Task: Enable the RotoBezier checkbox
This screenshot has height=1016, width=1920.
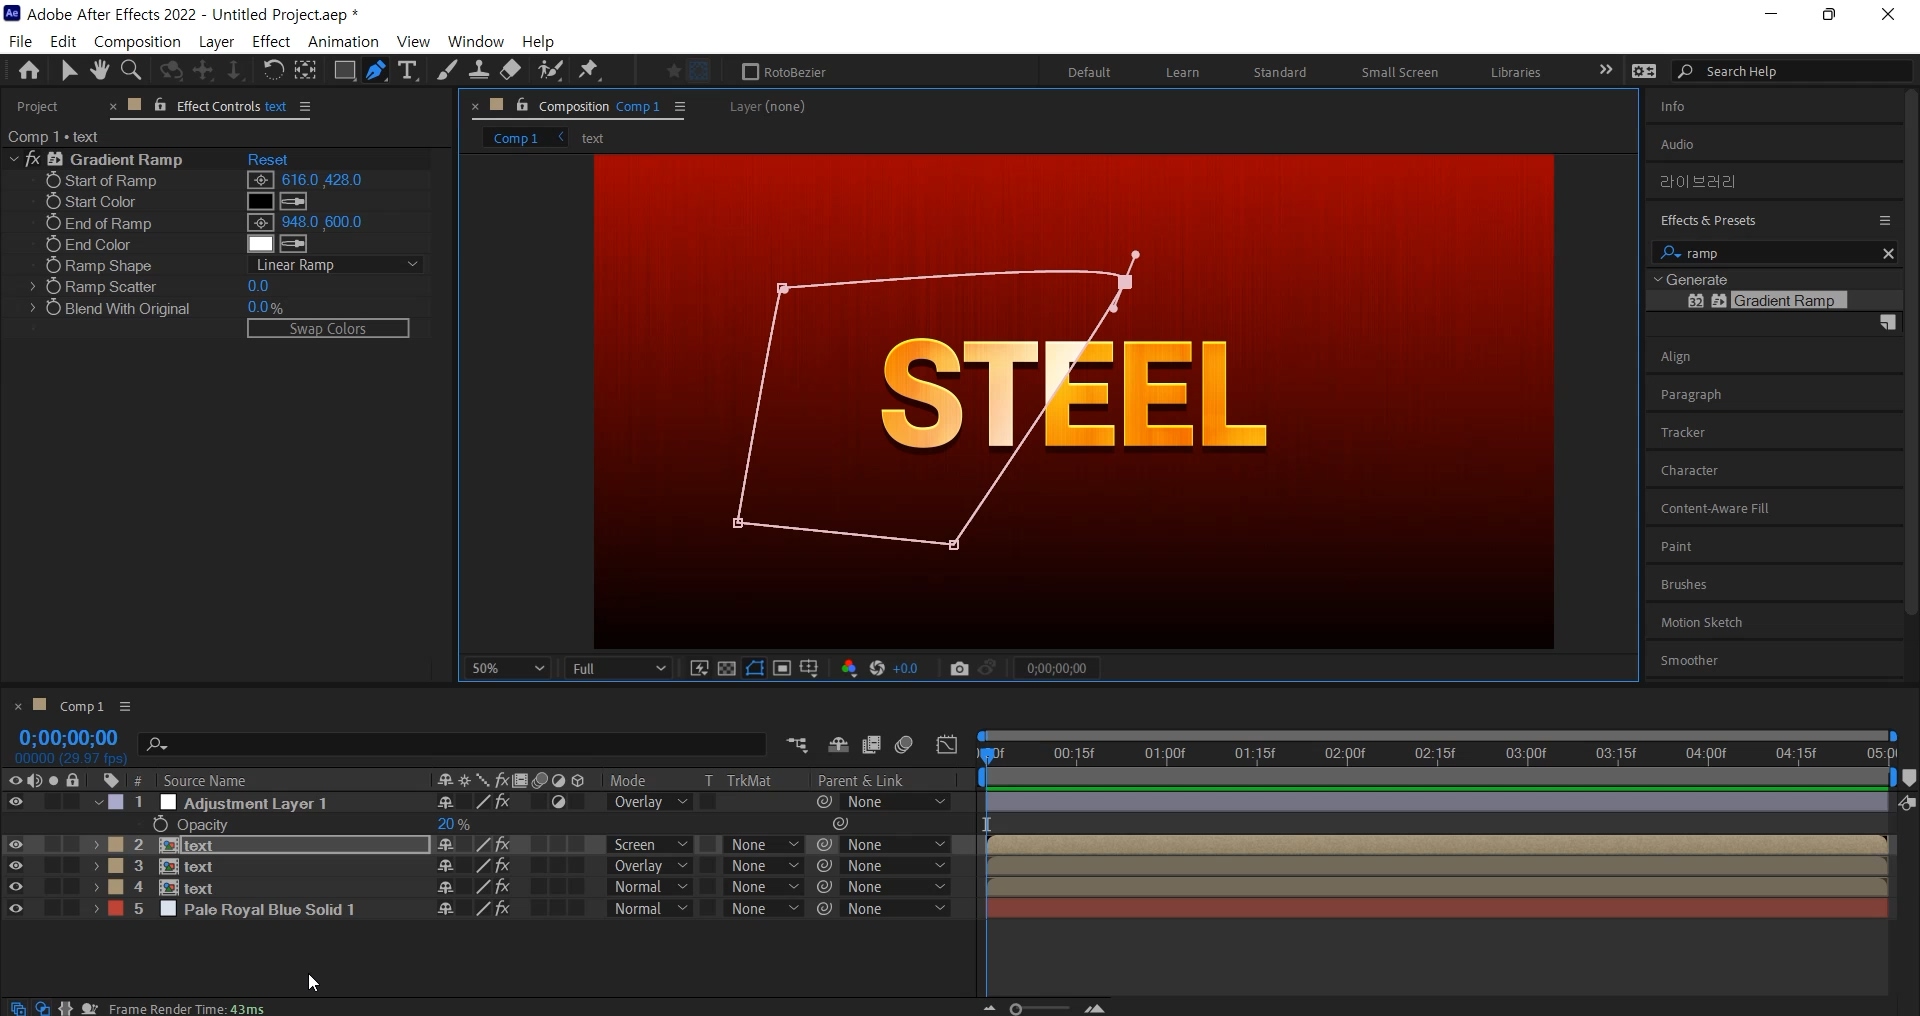Action: coord(751,72)
